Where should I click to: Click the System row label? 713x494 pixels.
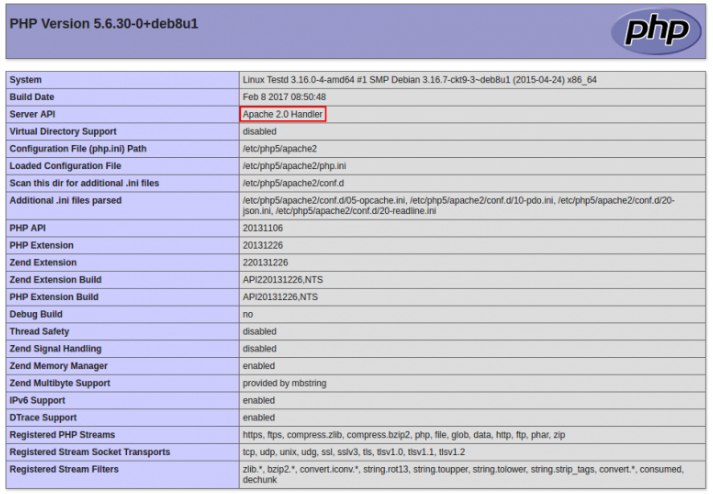click(27, 79)
